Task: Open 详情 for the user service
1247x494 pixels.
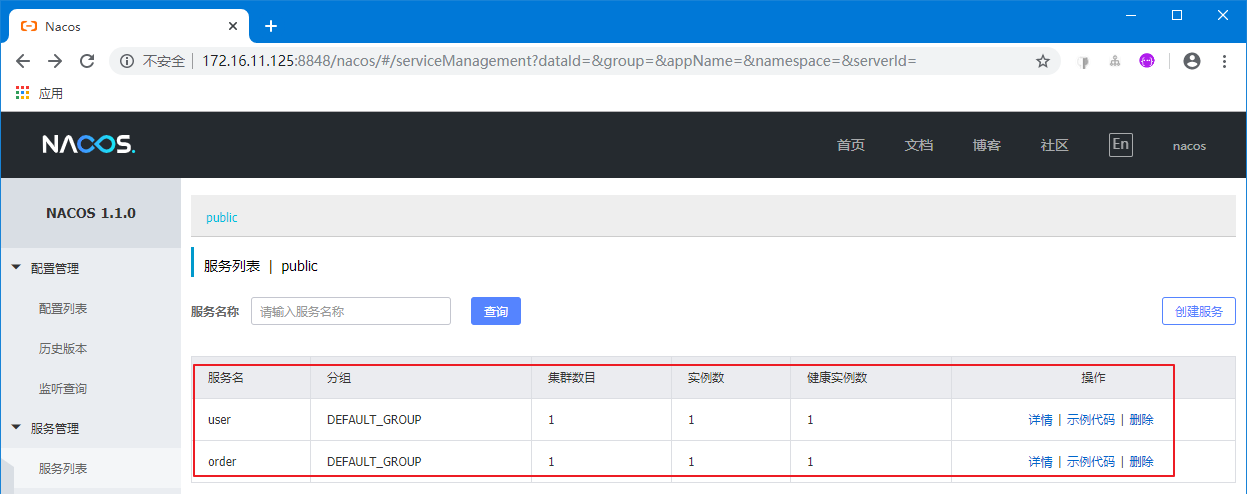Action: coord(1040,420)
